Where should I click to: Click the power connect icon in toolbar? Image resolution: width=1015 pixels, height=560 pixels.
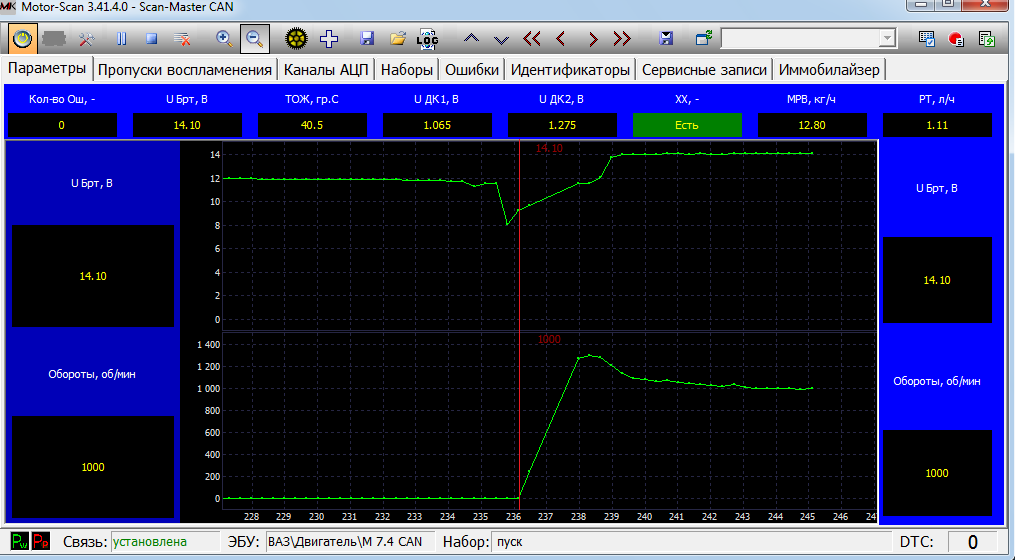pyautogui.click(x=24, y=39)
